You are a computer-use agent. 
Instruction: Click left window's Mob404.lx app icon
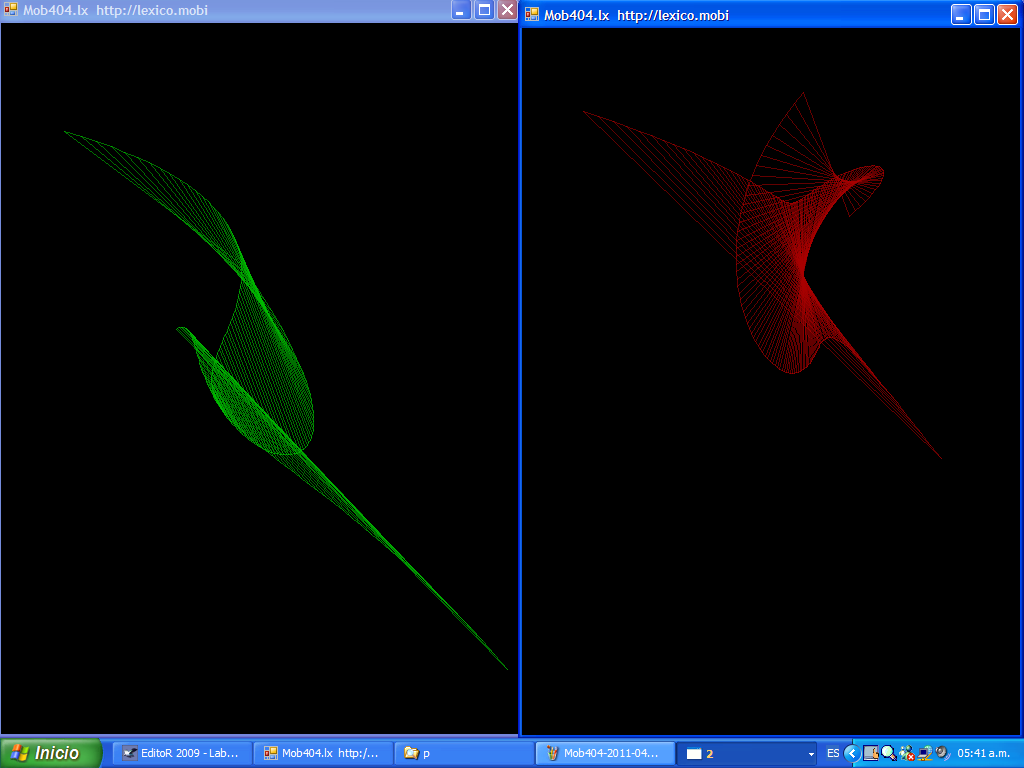point(11,10)
